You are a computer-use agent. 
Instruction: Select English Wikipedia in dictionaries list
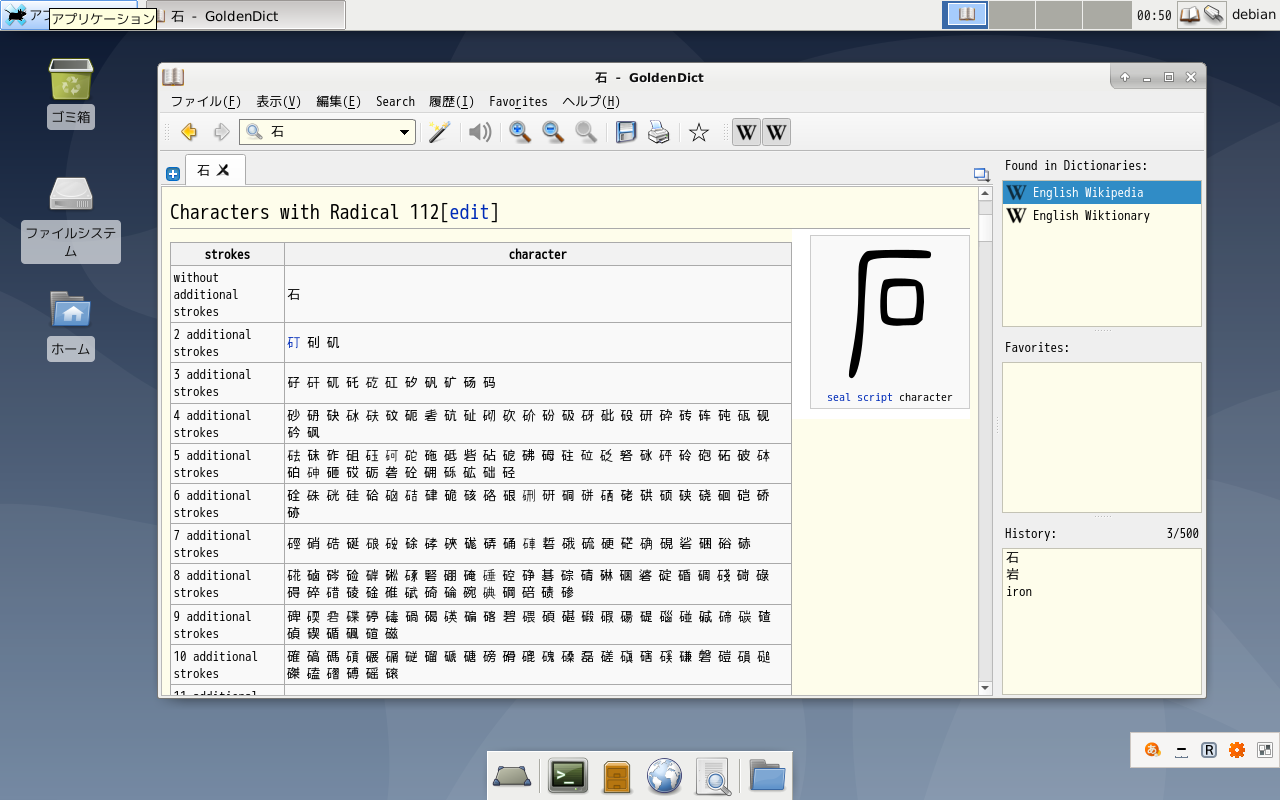pyautogui.click(x=1101, y=192)
